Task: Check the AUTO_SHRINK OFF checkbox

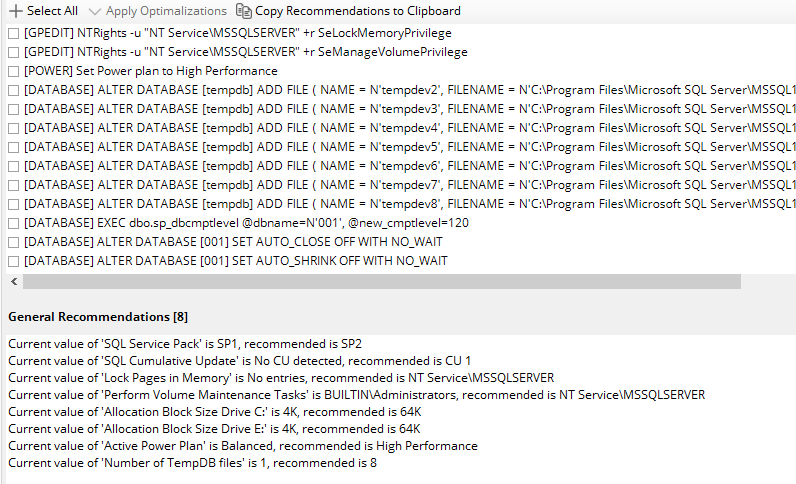Action: (14, 262)
